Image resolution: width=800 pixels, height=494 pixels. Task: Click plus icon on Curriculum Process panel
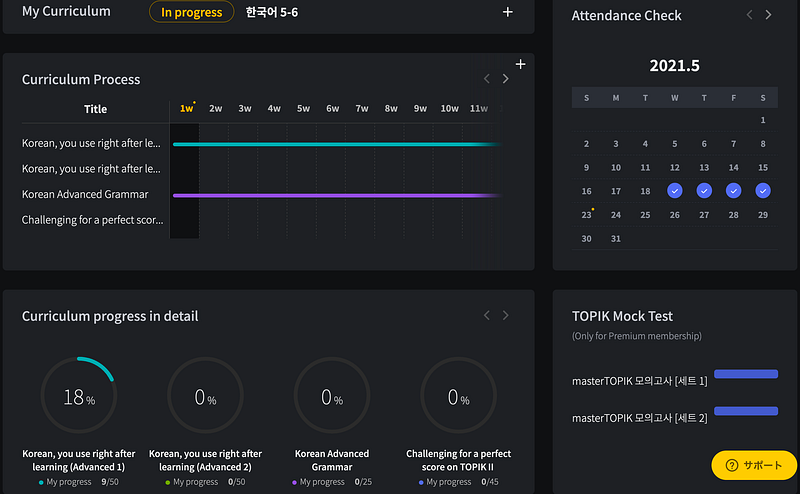pyautogui.click(x=520, y=64)
